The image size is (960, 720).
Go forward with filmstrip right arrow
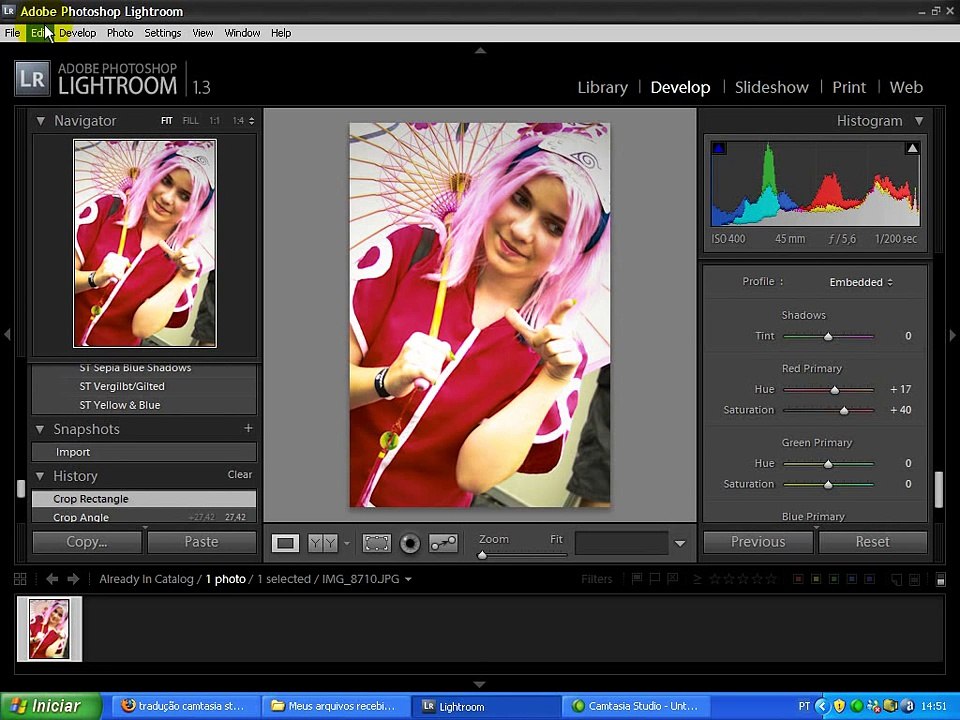(73, 579)
